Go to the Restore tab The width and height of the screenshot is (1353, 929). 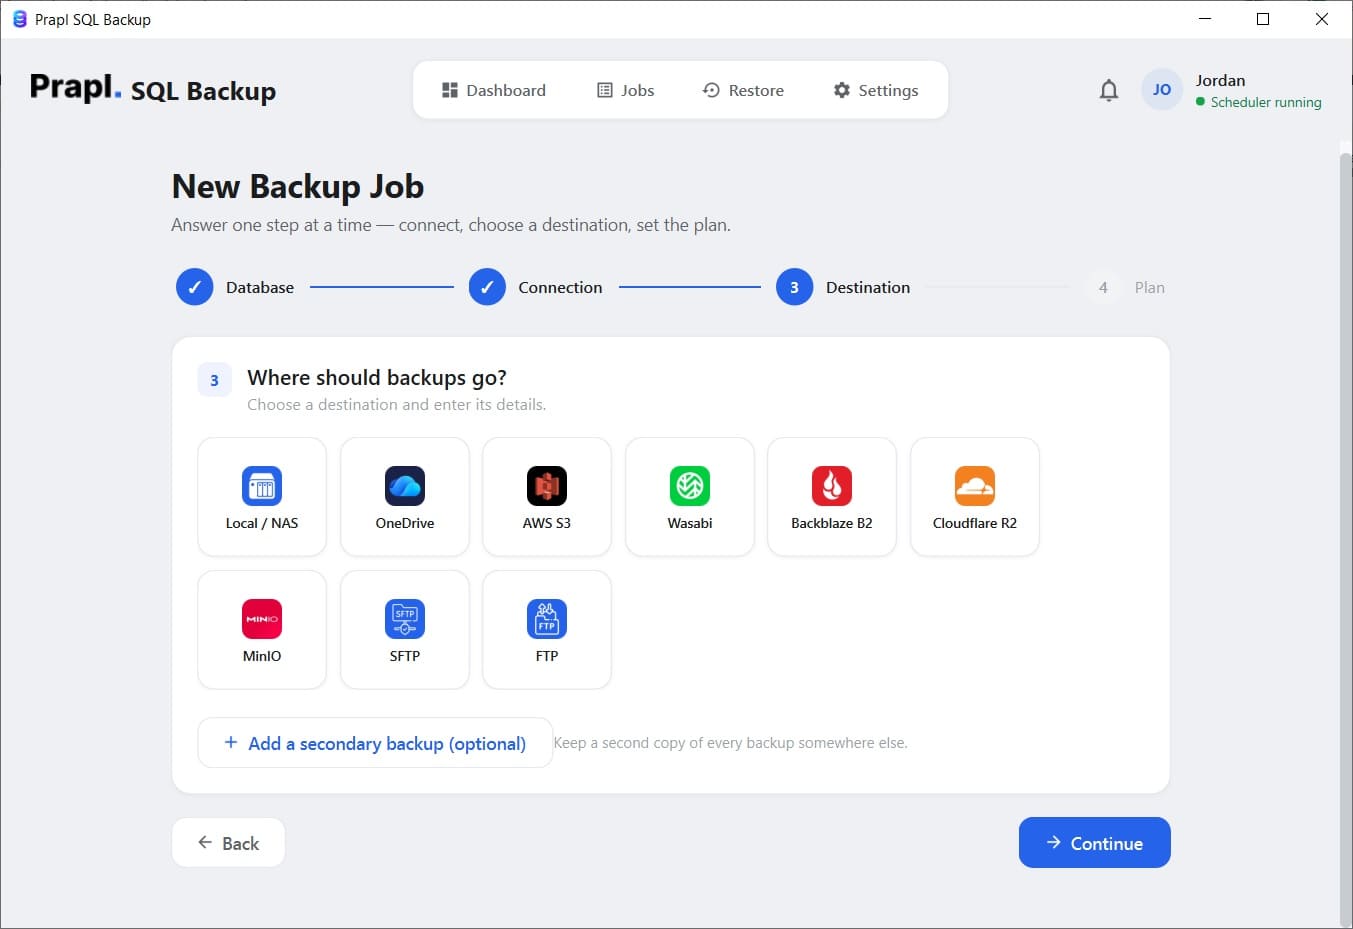743,90
